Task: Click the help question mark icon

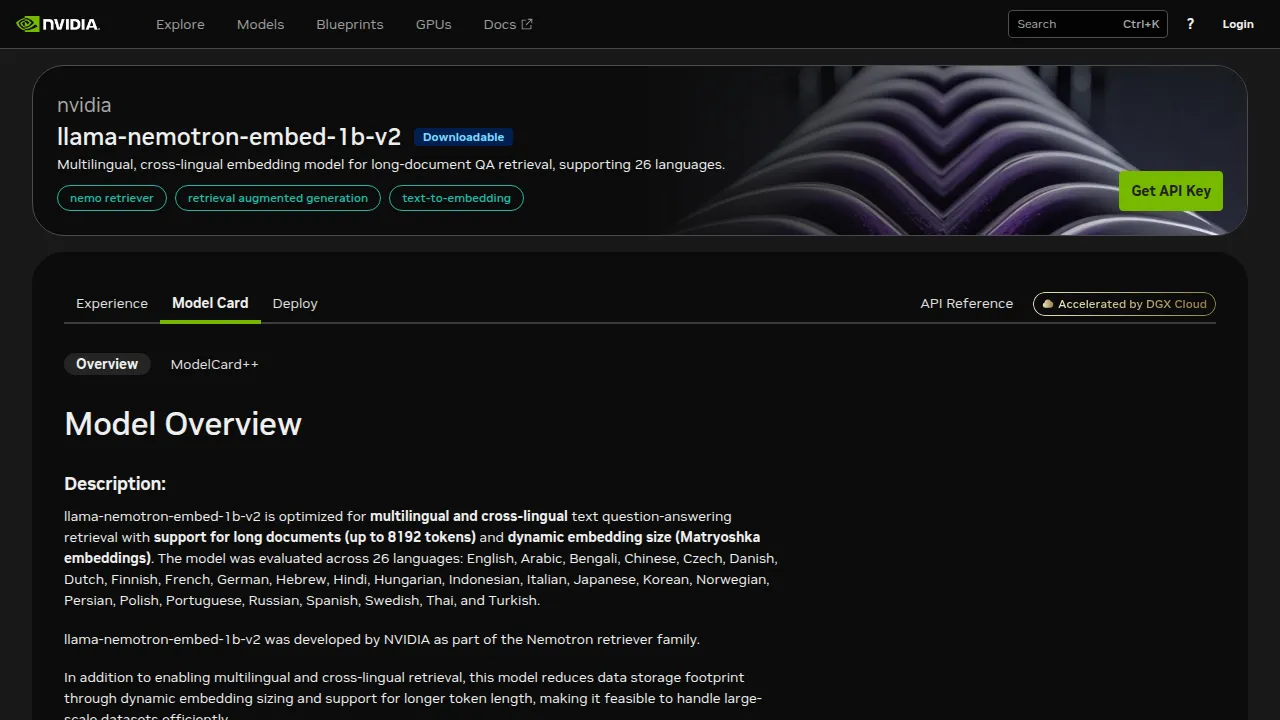Action: tap(1190, 24)
